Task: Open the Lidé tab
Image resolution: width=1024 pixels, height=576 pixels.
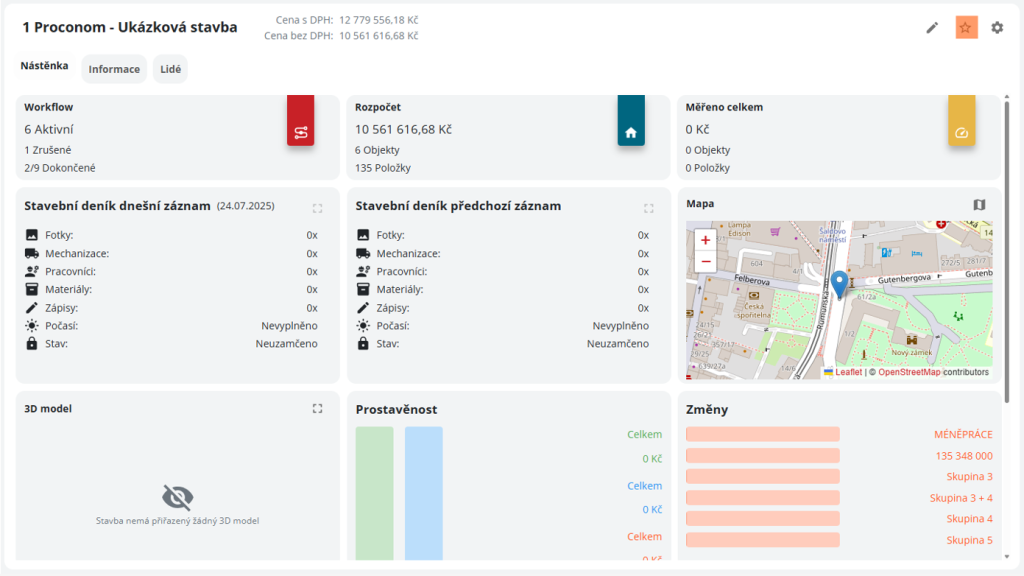Action: click(170, 69)
